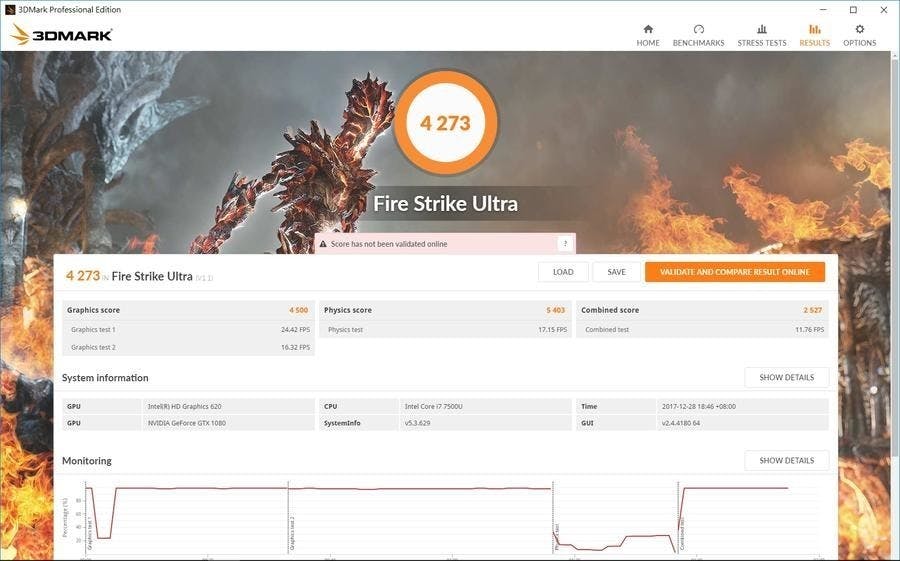
Task: Click the Combined score value 2 527
Action: tap(813, 310)
